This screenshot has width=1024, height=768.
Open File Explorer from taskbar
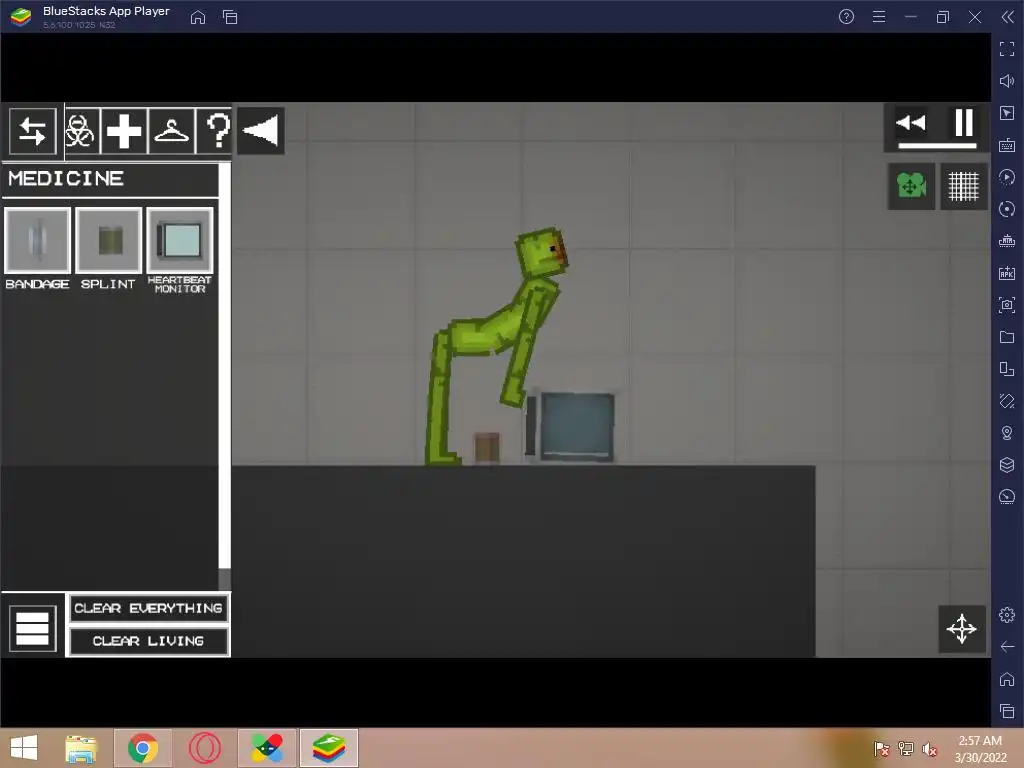(x=81, y=748)
